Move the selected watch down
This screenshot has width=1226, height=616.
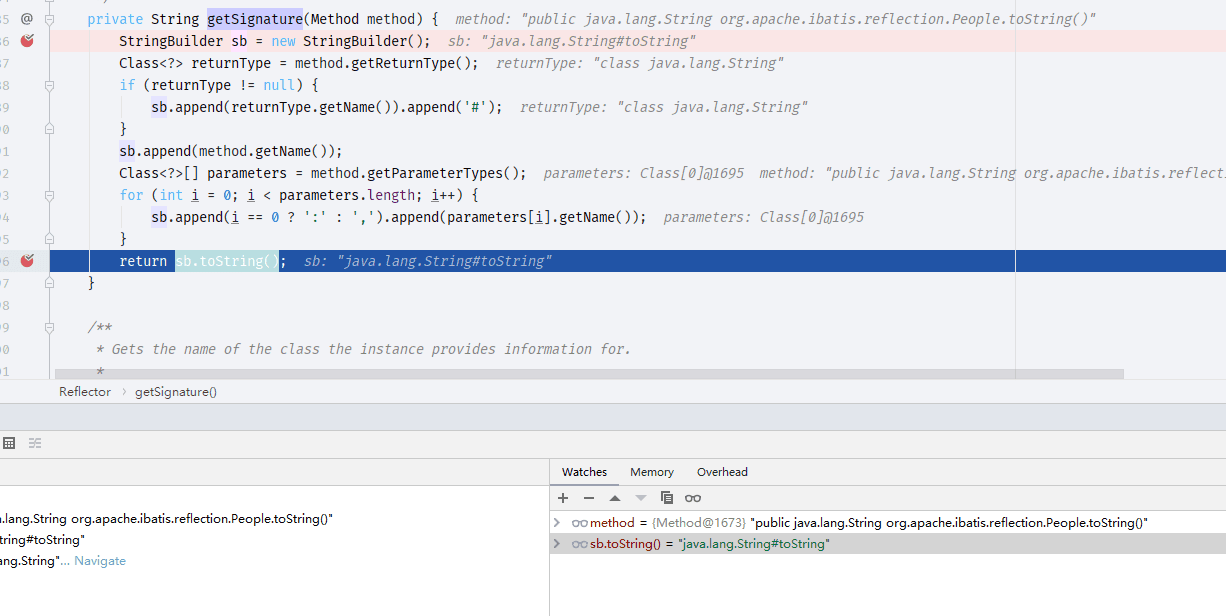click(x=641, y=498)
